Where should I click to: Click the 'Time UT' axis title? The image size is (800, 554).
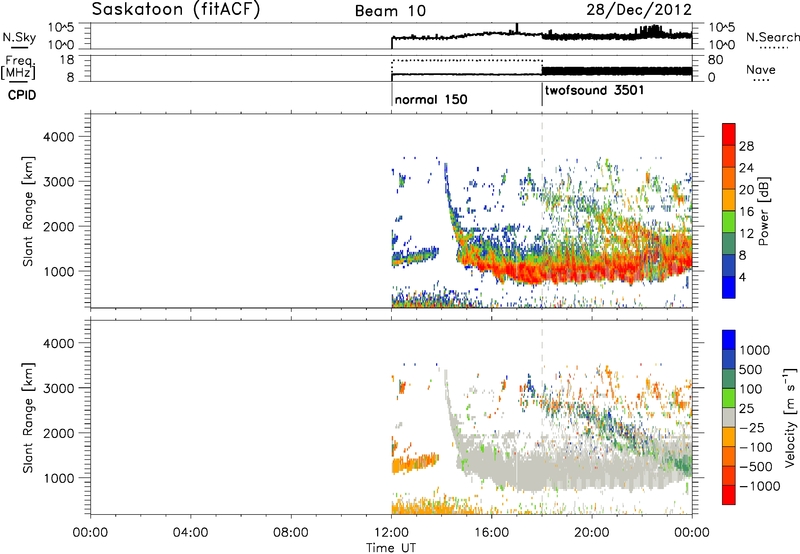391,547
